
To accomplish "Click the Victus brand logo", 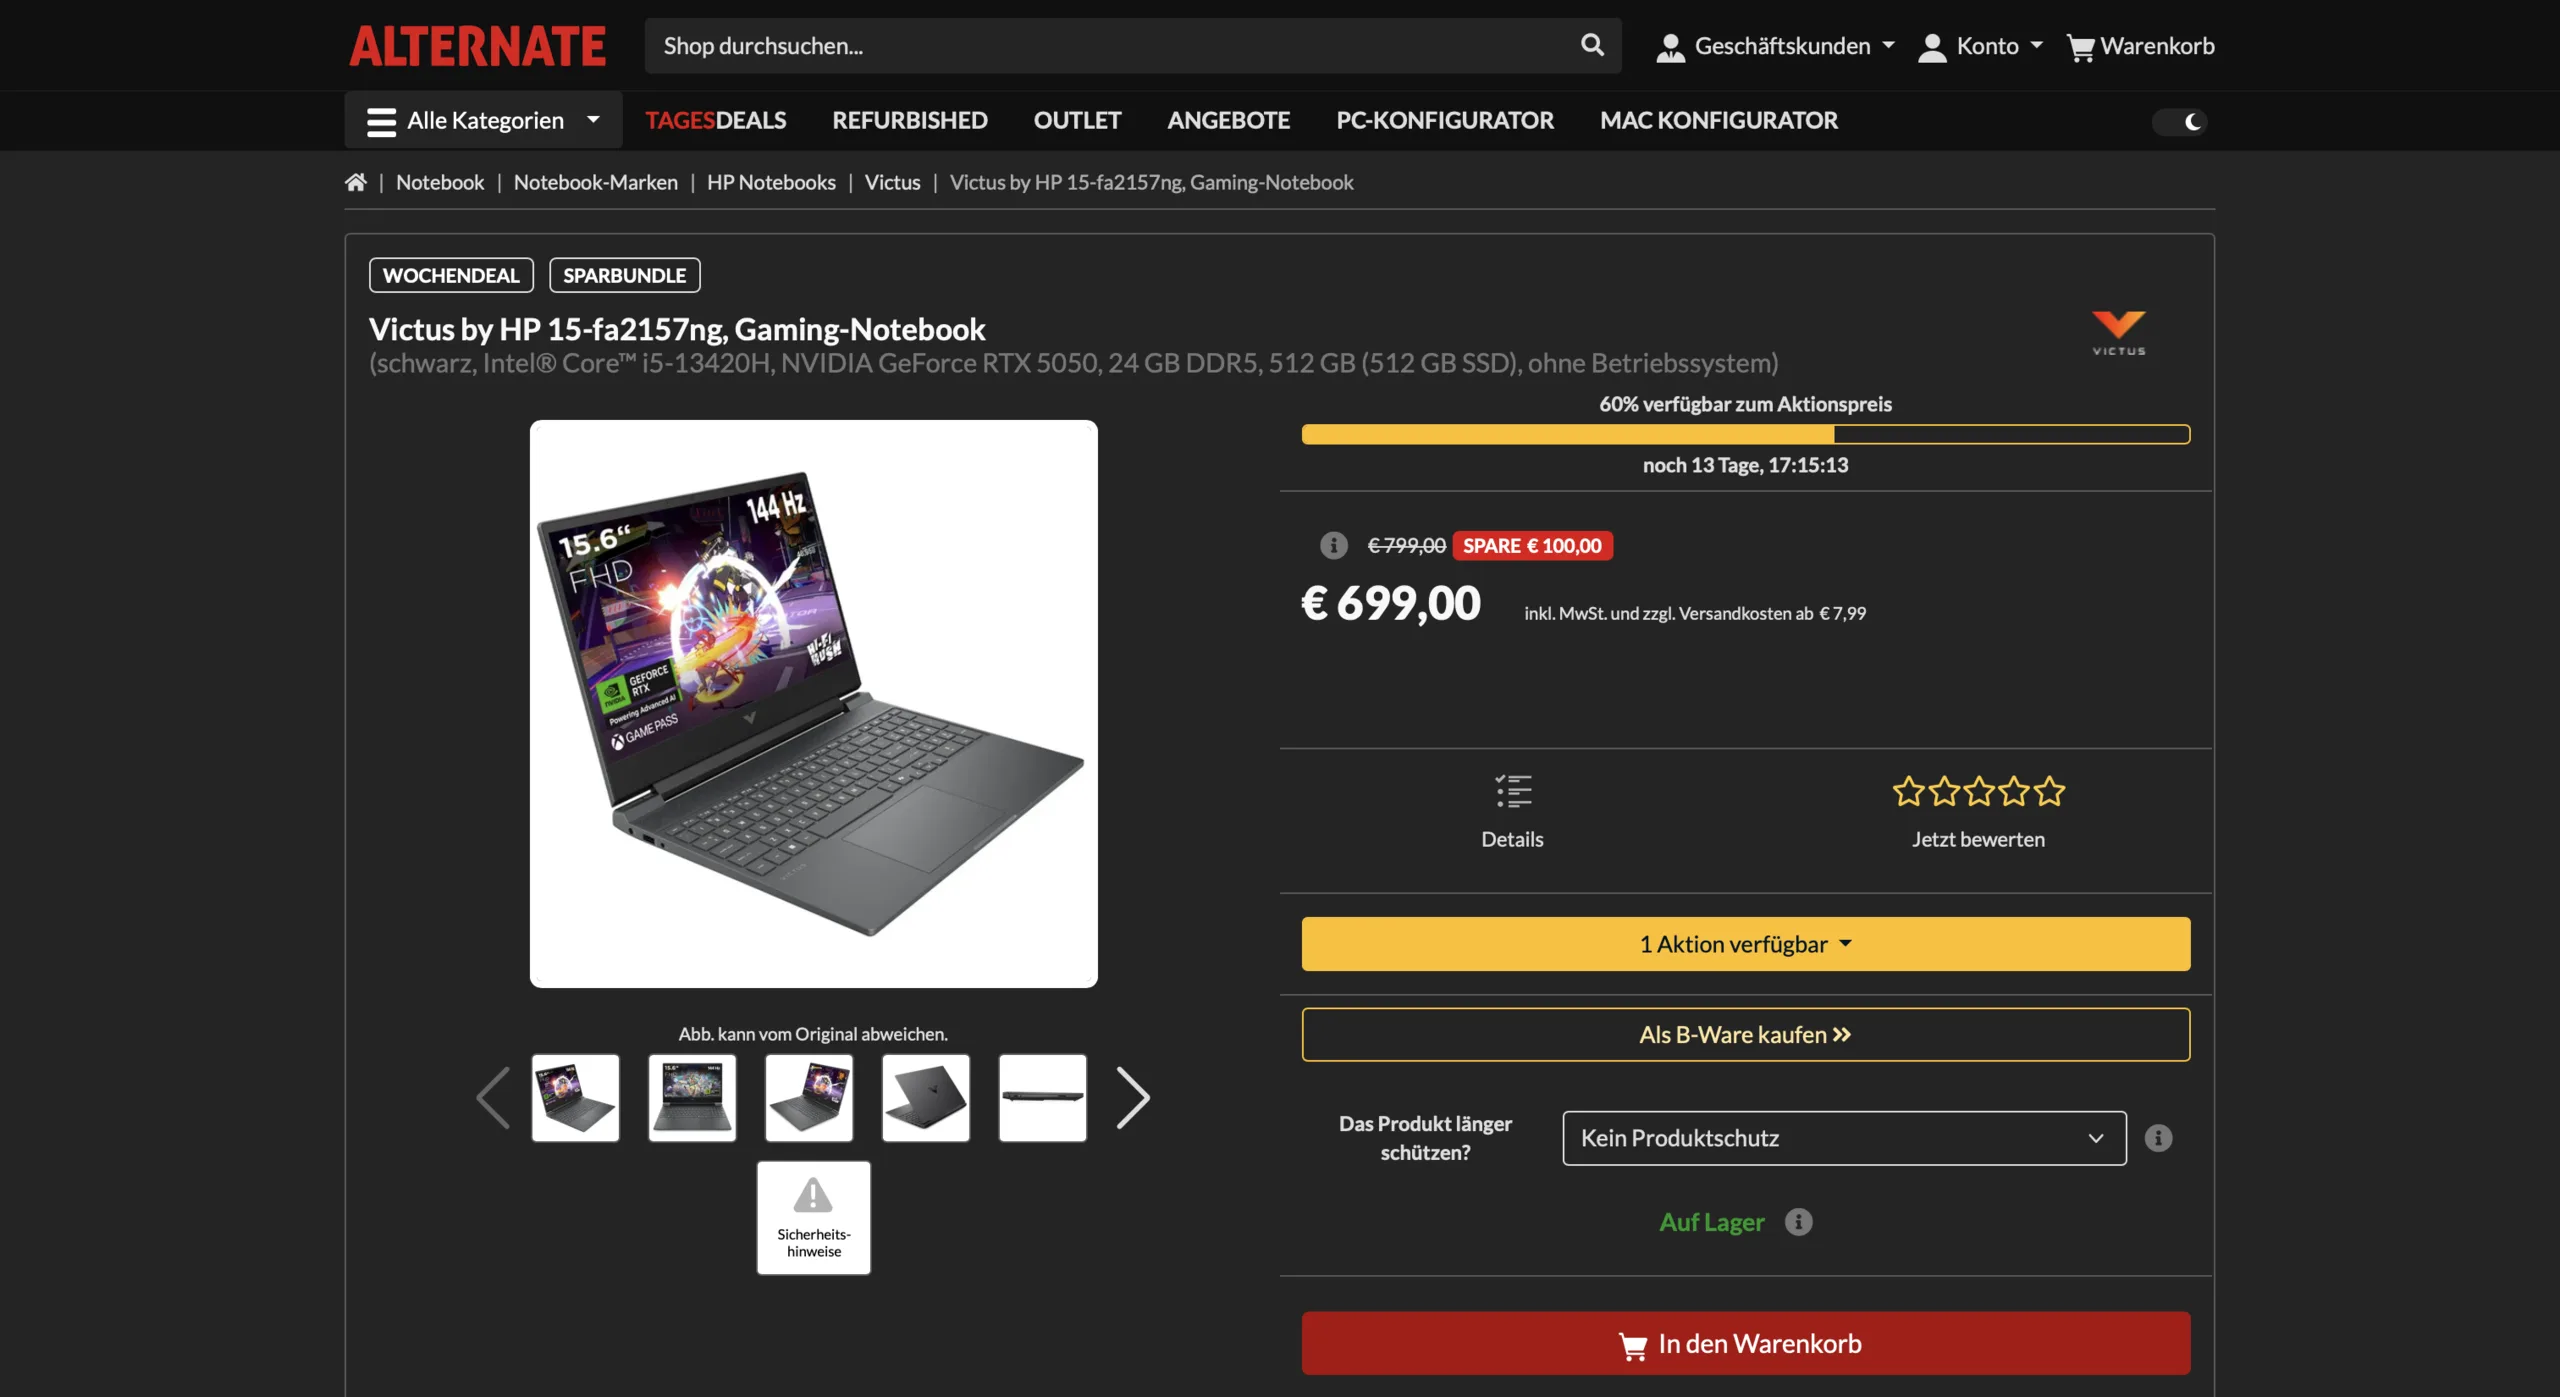I will point(2118,333).
